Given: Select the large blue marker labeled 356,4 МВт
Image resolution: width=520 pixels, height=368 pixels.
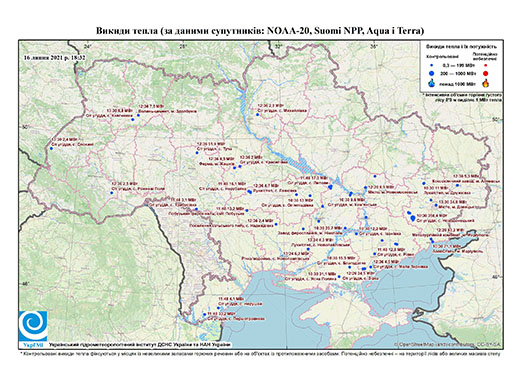Looking at the screenshot, I should pos(413,218).
